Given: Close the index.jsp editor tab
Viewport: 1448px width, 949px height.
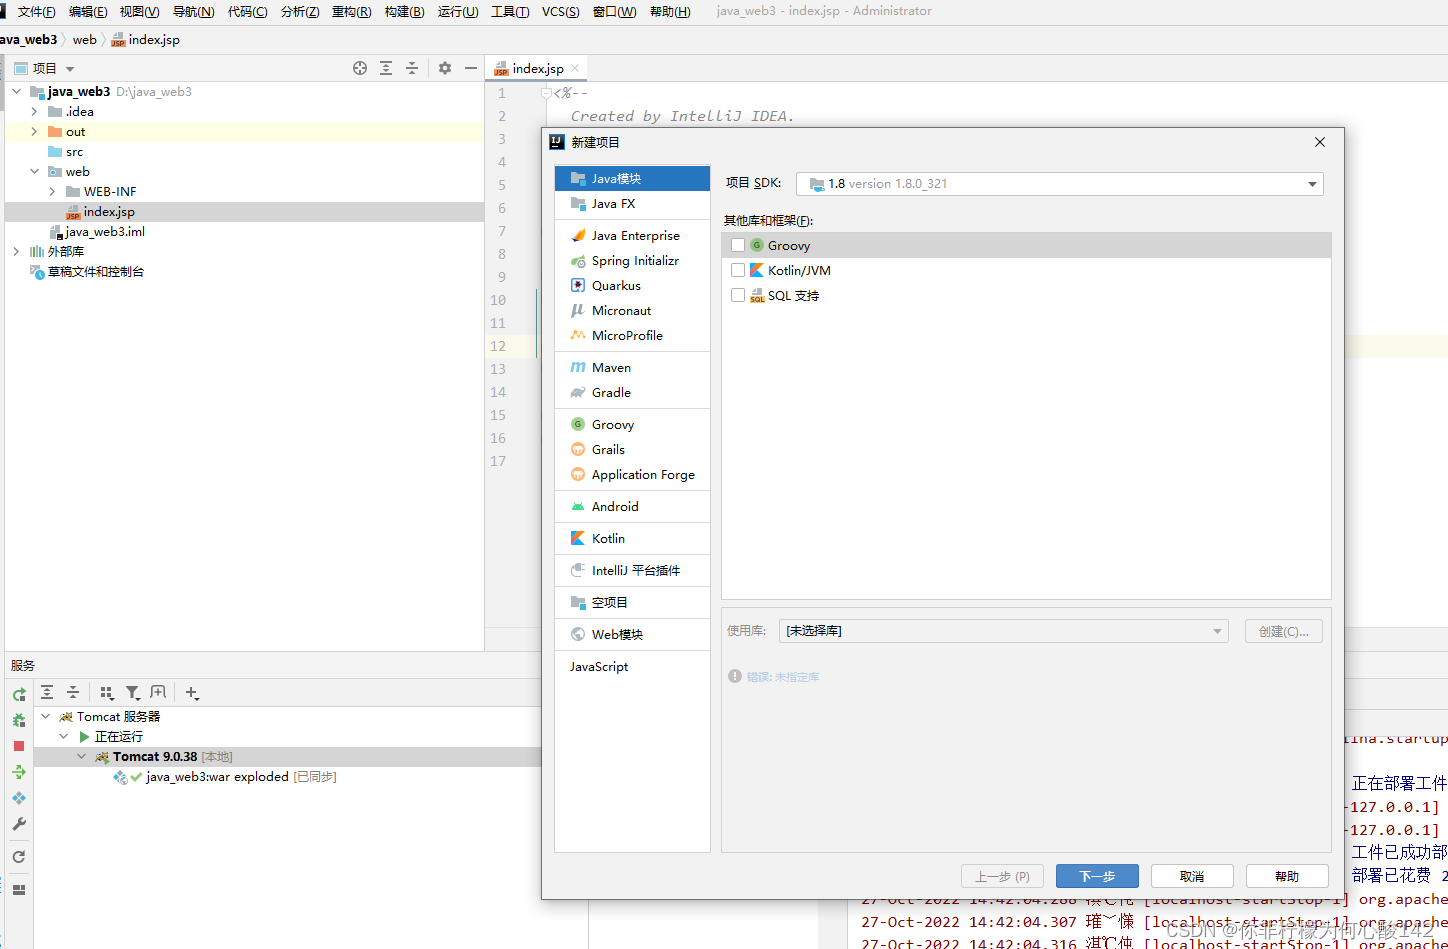Looking at the screenshot, I should point(575,68).
